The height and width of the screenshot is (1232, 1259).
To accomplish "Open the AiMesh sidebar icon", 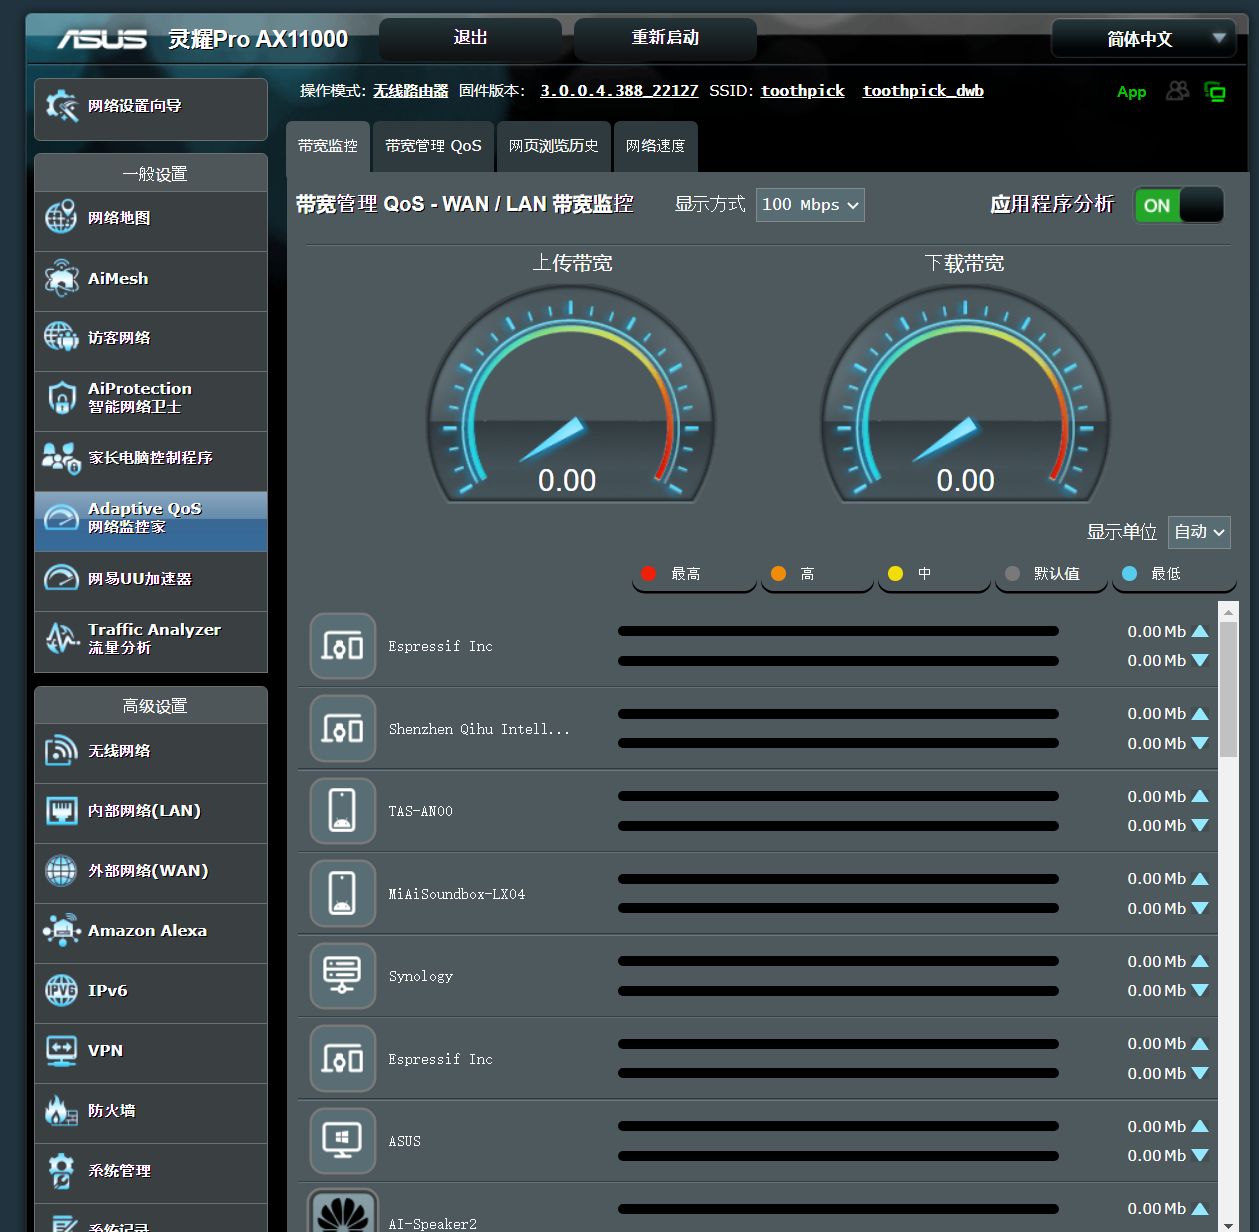I will pyautogui.click(x=61, y=278).
